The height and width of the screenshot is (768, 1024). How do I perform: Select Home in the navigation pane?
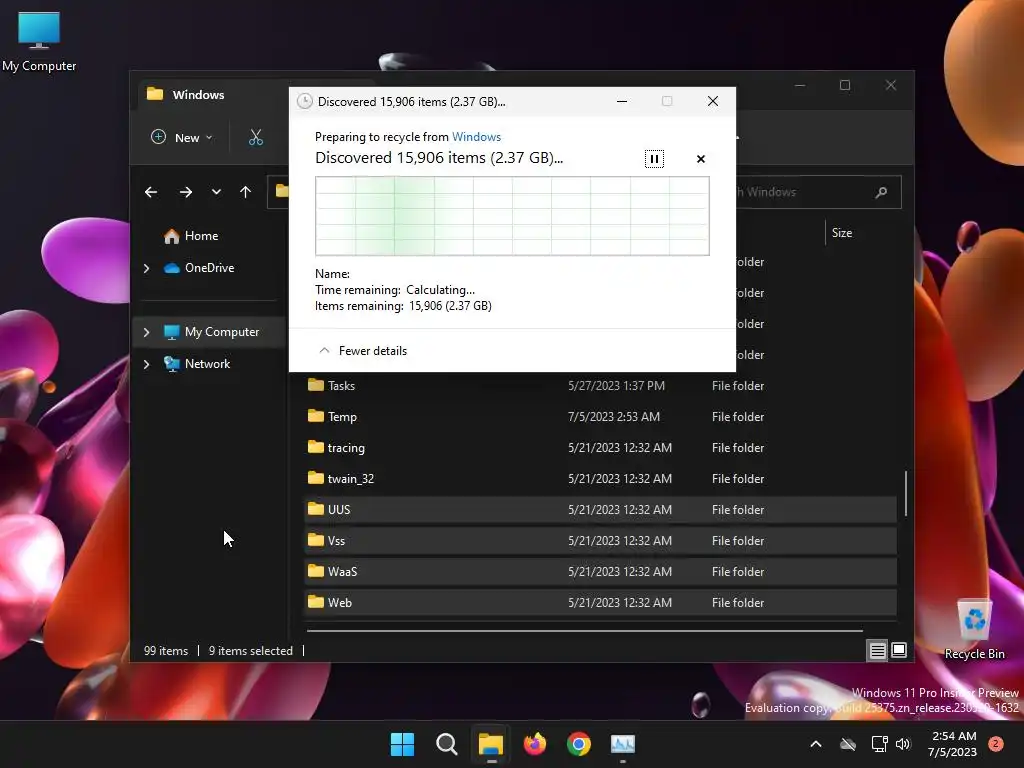[x=201, y=236]
